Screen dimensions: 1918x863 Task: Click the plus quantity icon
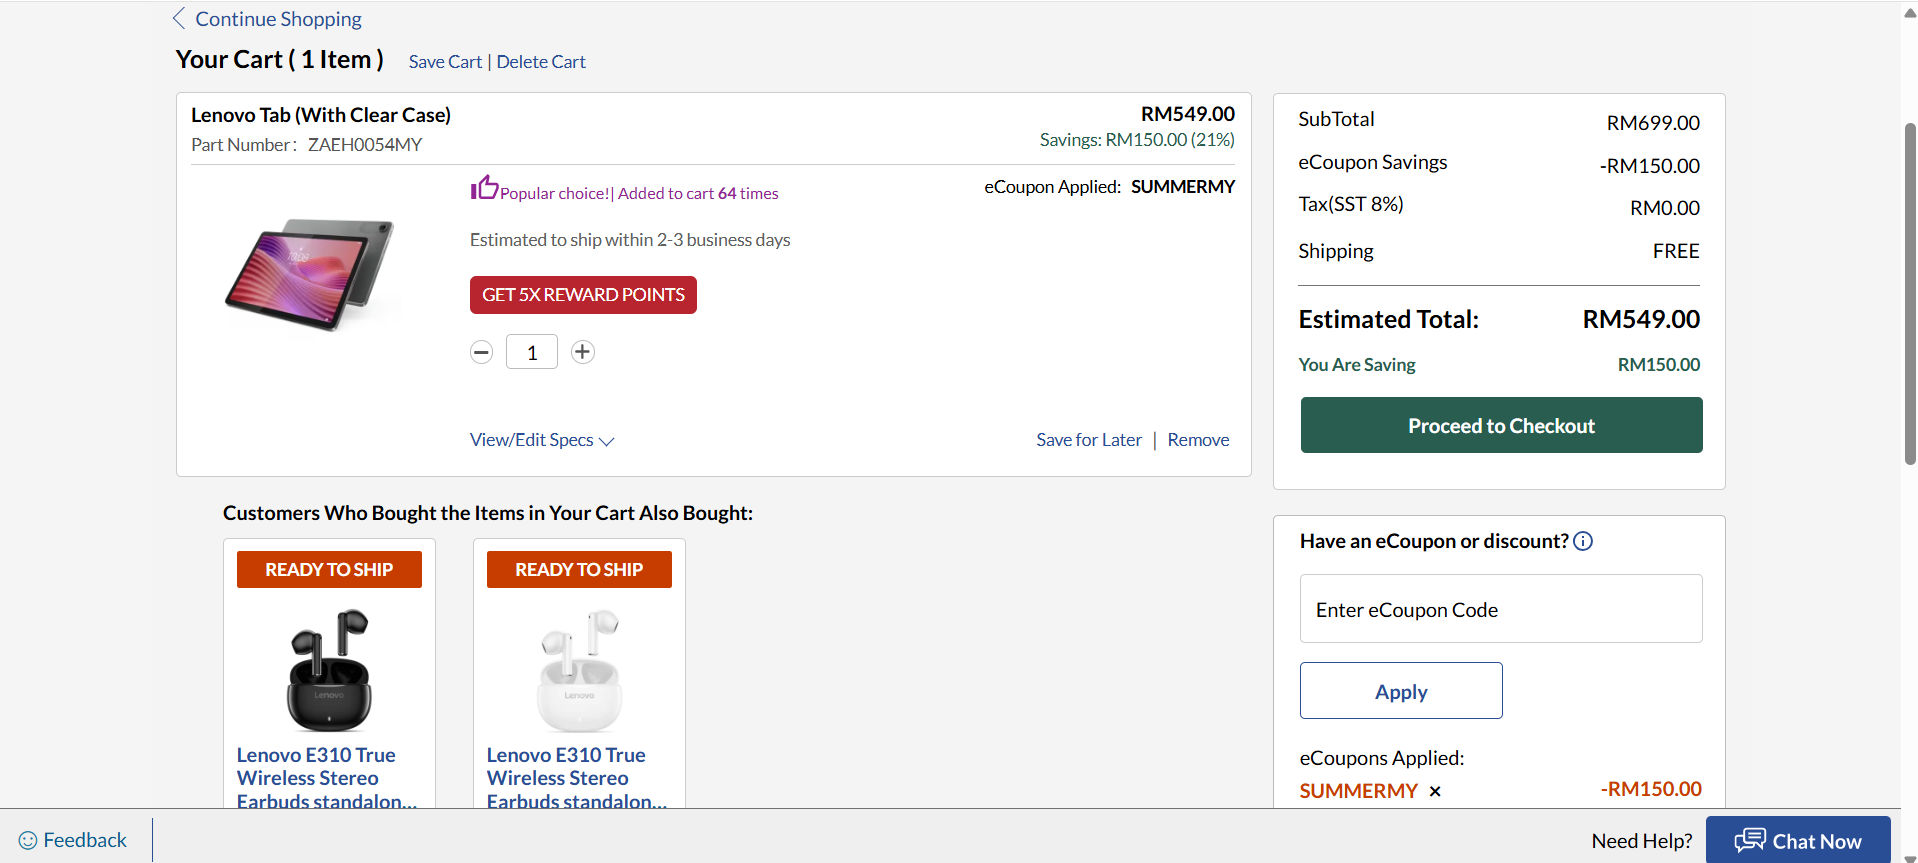point(583,352)
